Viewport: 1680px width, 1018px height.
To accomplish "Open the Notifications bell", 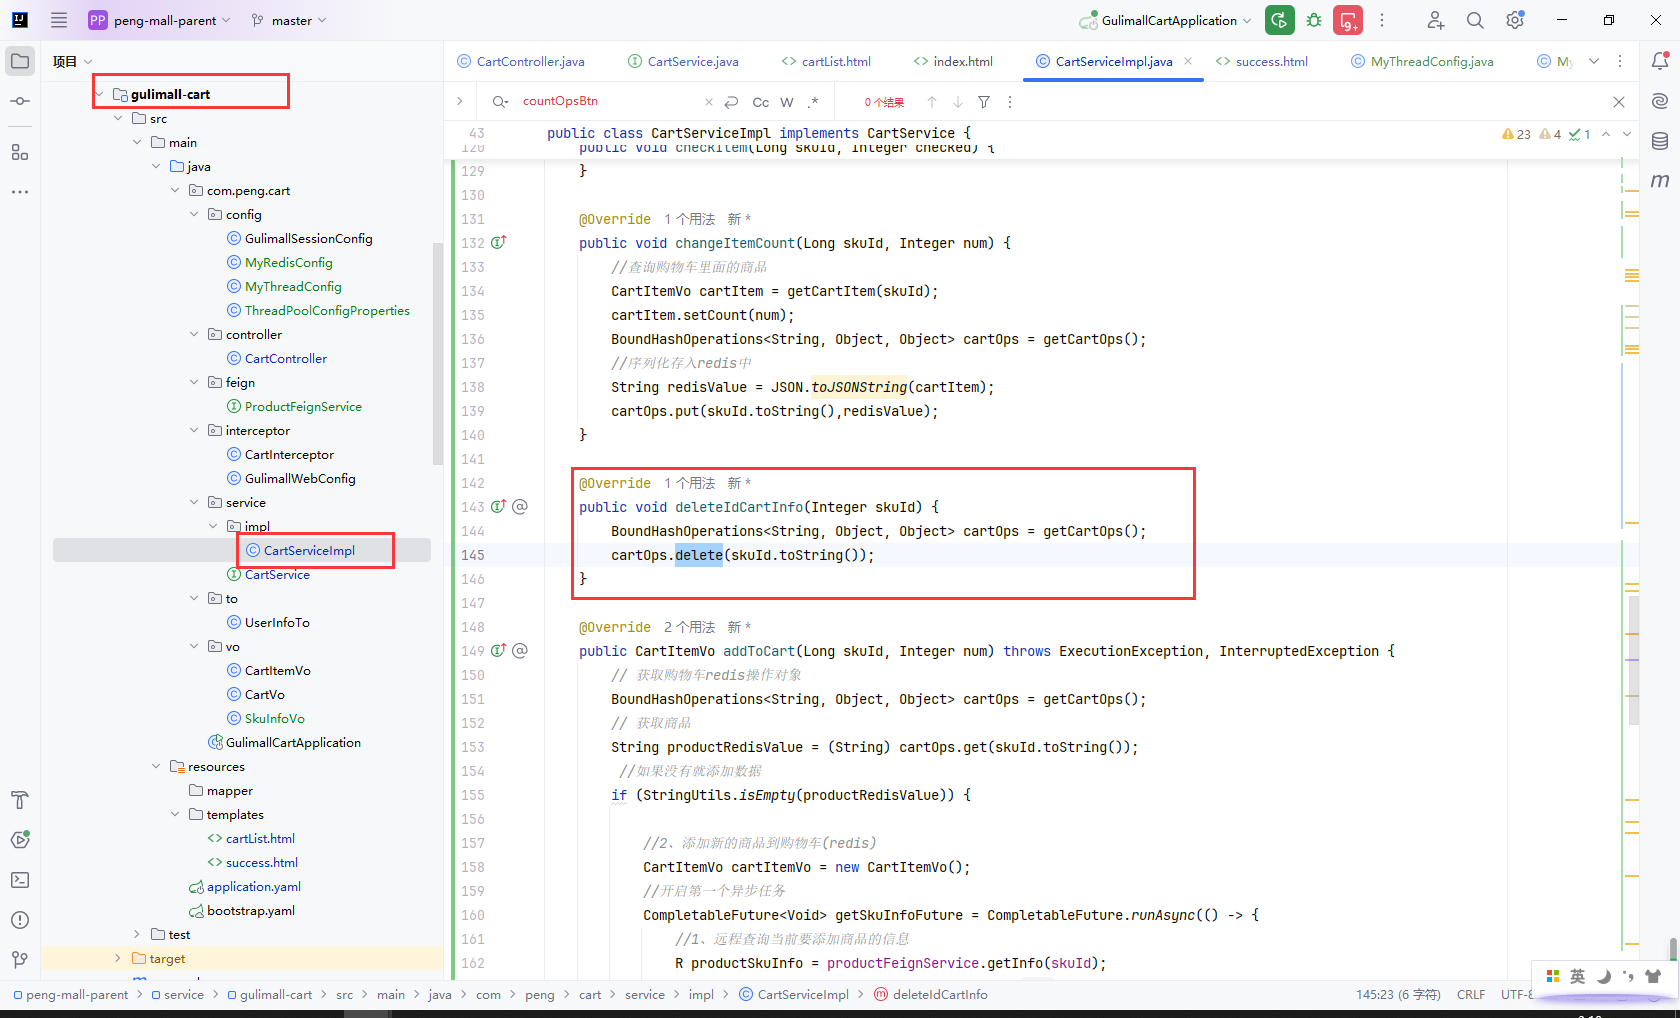I will (x=1660, y=61).
